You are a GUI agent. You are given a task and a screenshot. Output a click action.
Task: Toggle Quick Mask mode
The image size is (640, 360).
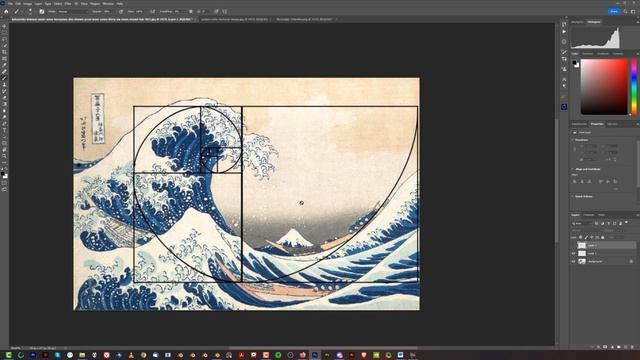point(4,183)
